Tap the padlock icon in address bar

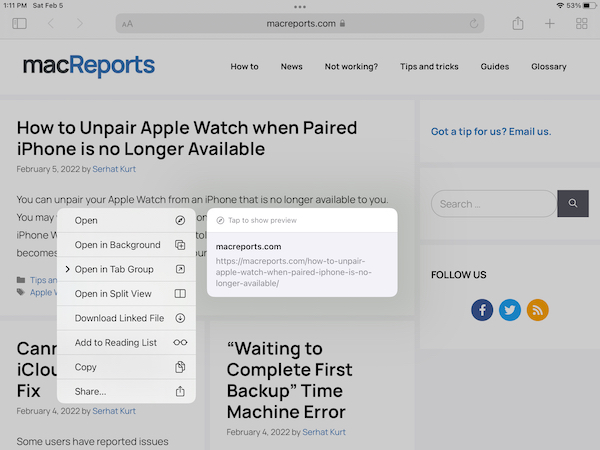coord(342,23)
